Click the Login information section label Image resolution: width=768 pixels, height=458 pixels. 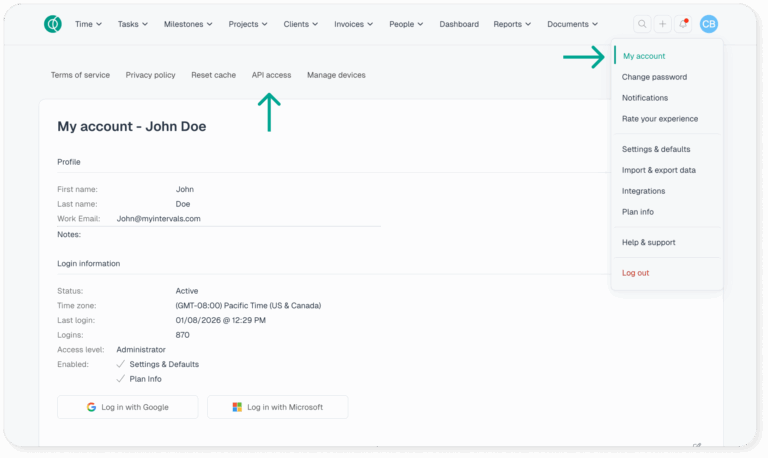[x=89, y=264]
